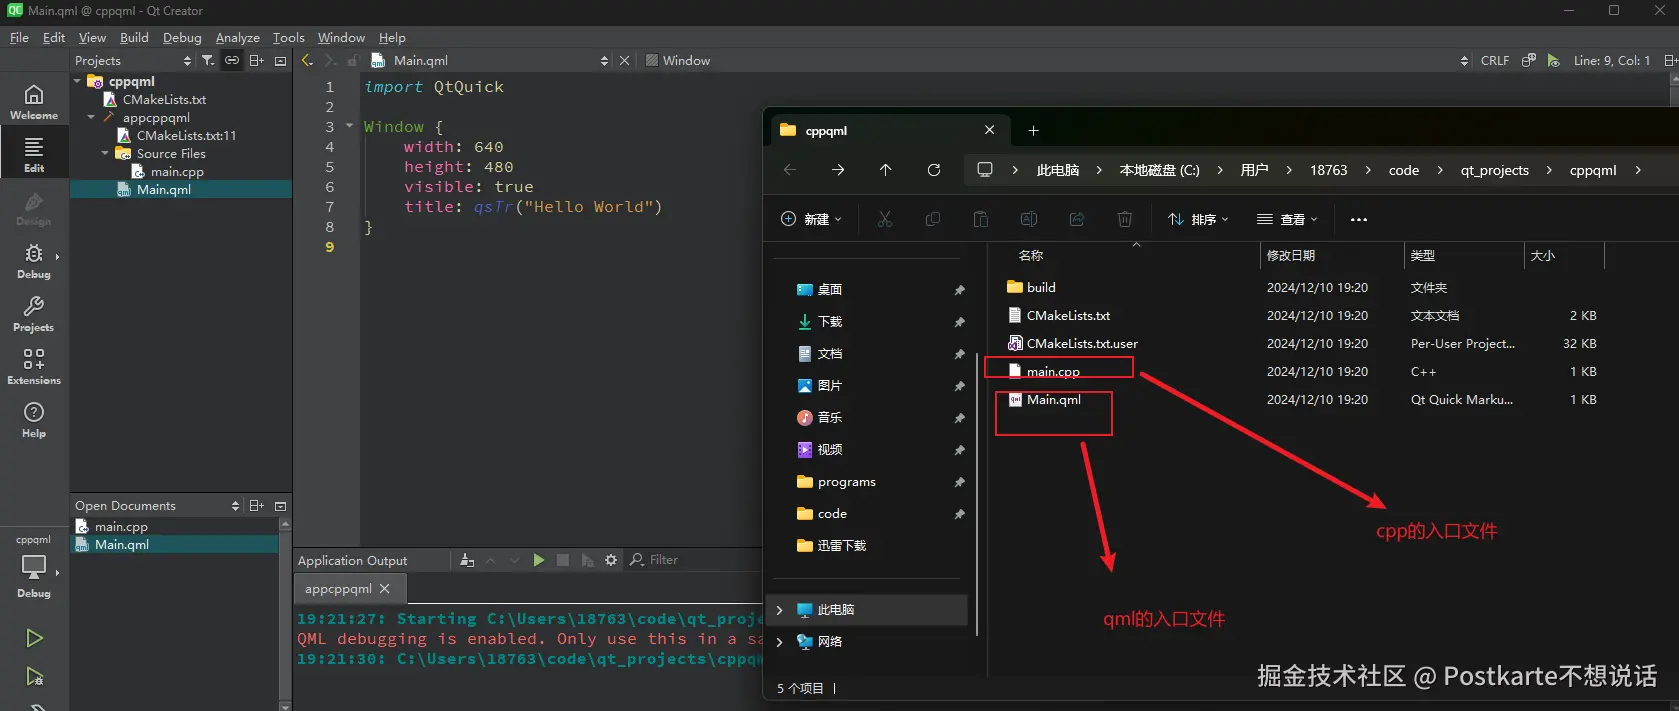
Task: Split the editor with split icon by Line/Col
Action: (x=1670, y=60)
